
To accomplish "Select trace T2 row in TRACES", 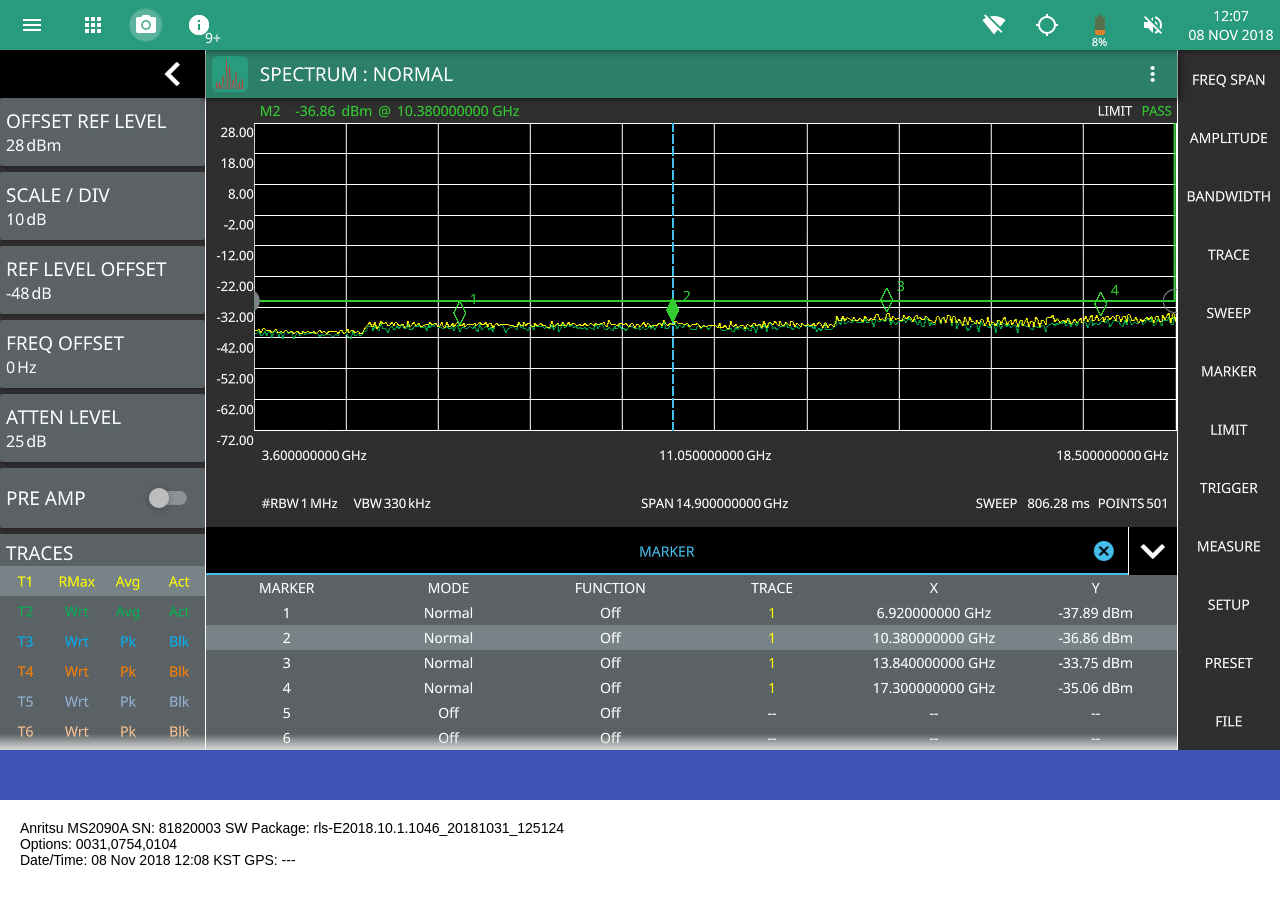I will point(103,611).
